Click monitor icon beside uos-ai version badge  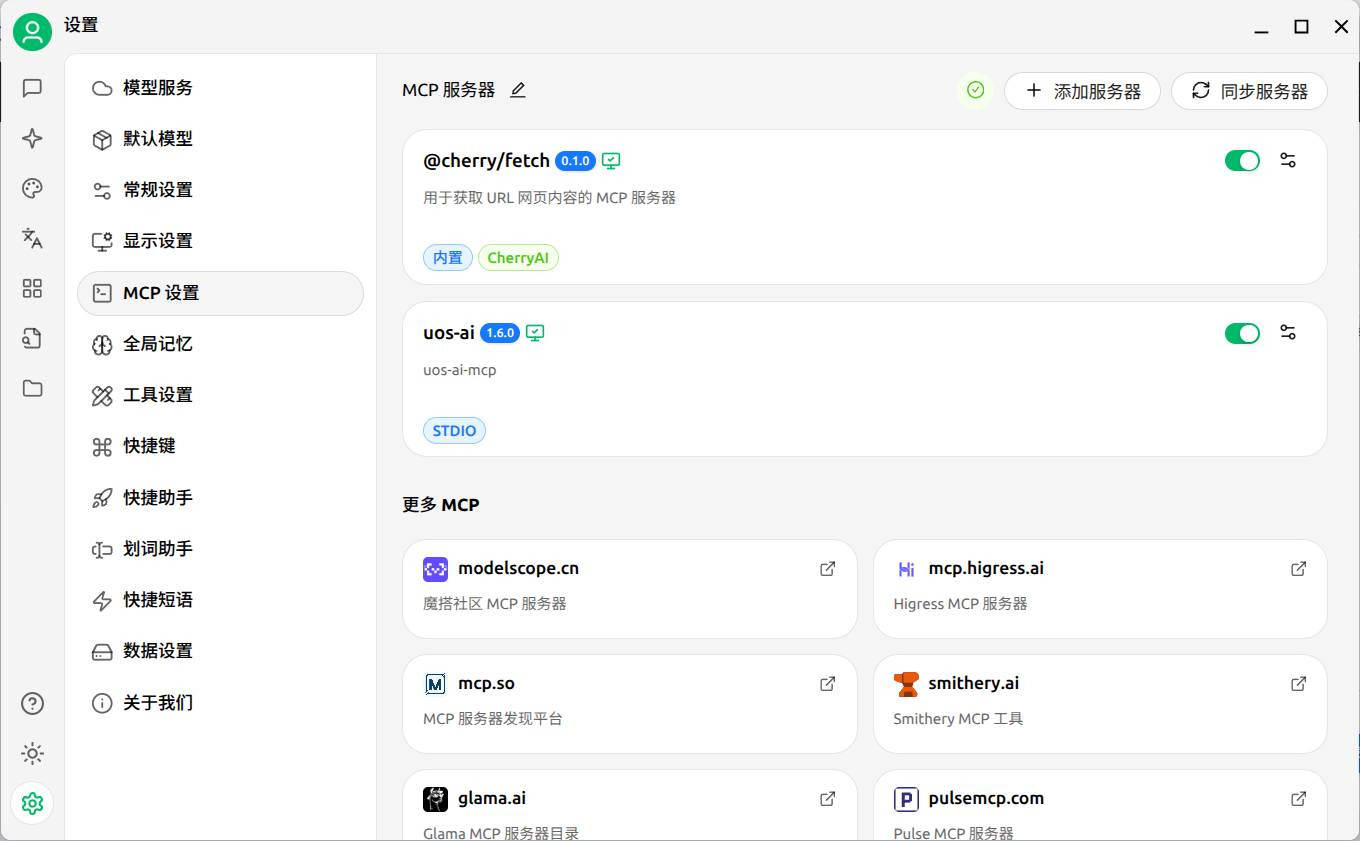pos(535,333)
